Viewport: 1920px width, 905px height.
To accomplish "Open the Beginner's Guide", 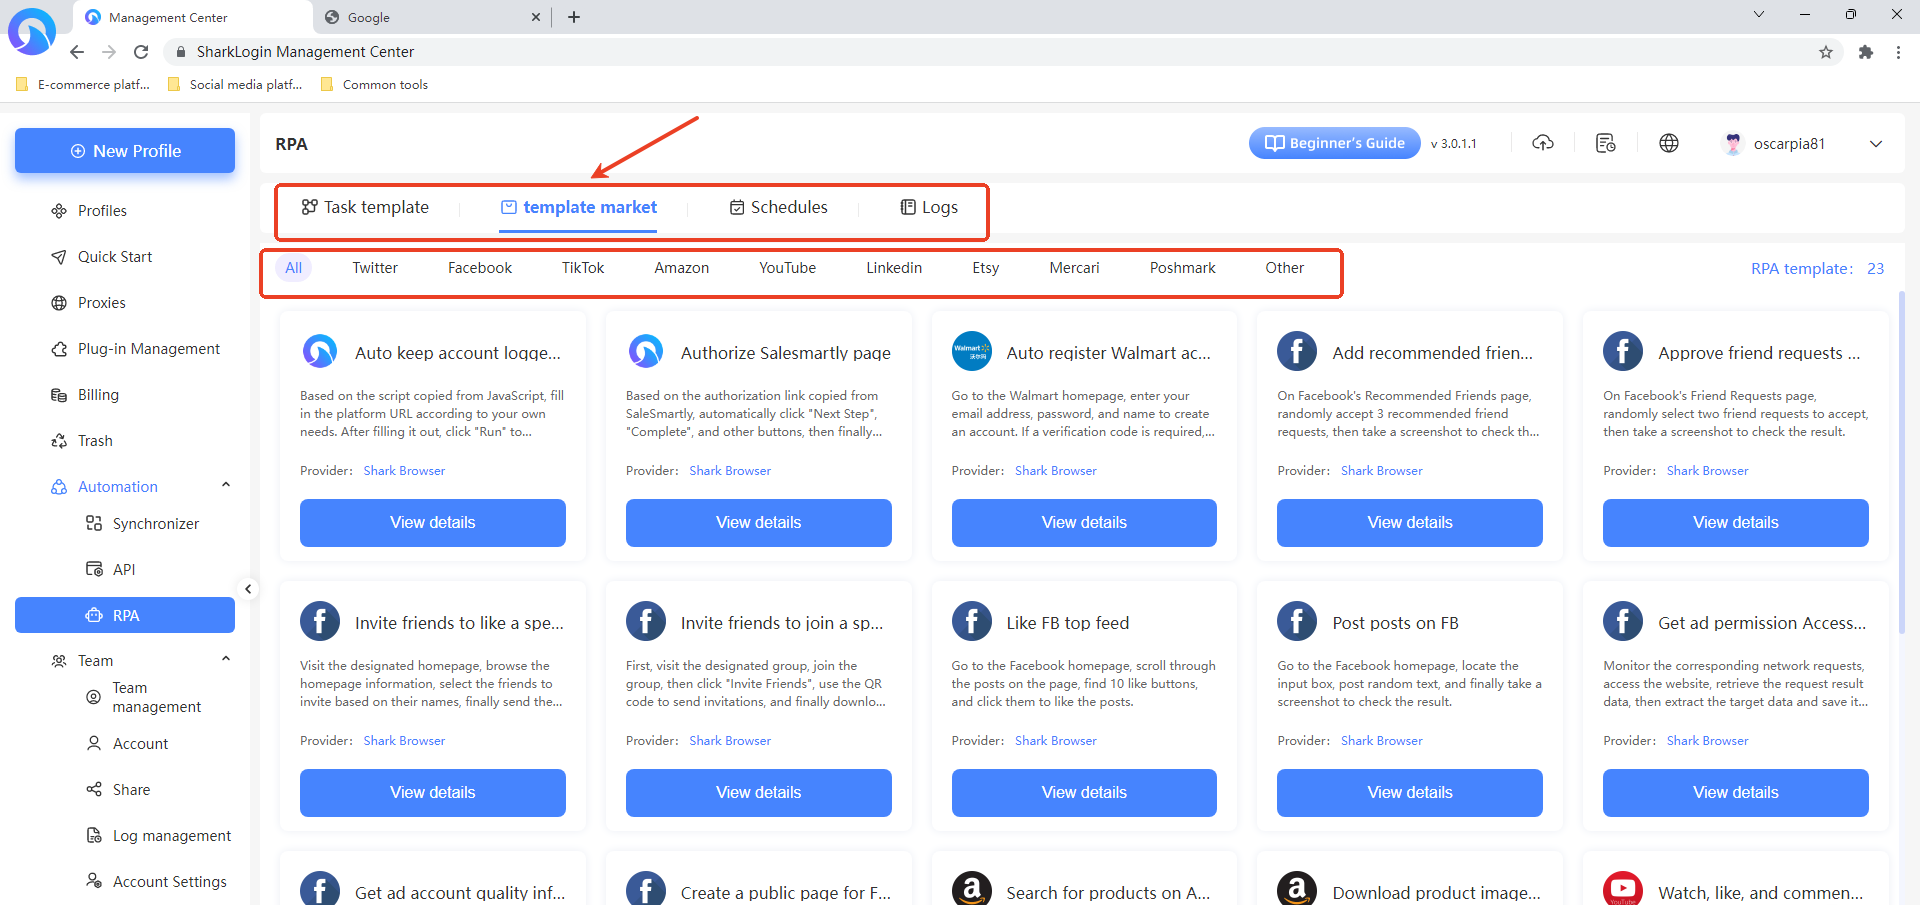I will click(x=1334, y=143).
